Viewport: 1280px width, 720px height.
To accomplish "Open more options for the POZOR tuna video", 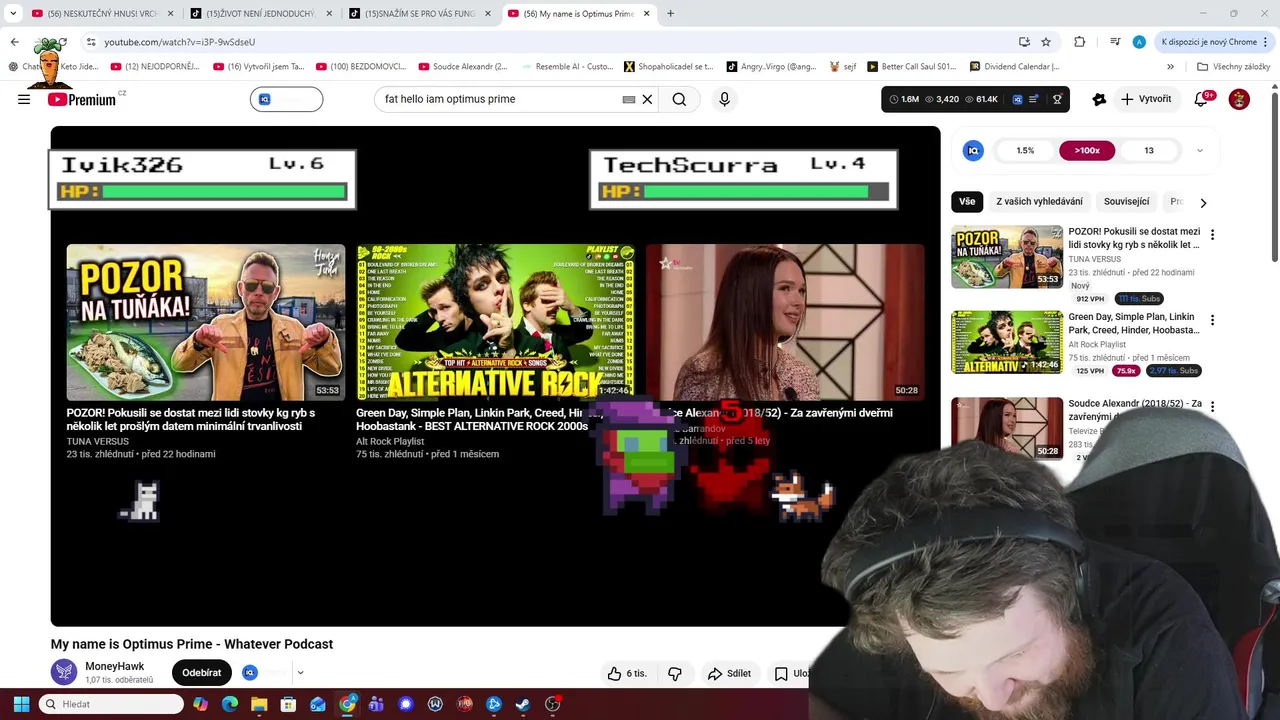I will [1212, 235].
